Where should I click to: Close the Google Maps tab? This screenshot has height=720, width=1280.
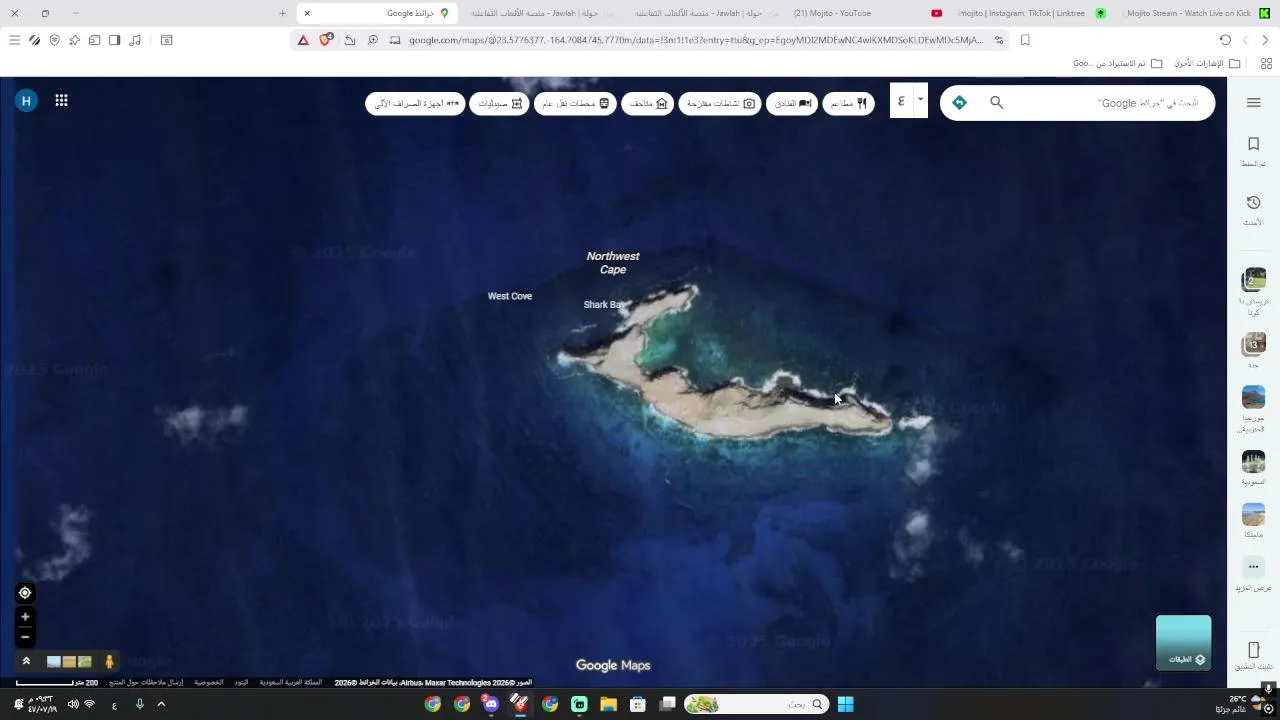307,13
